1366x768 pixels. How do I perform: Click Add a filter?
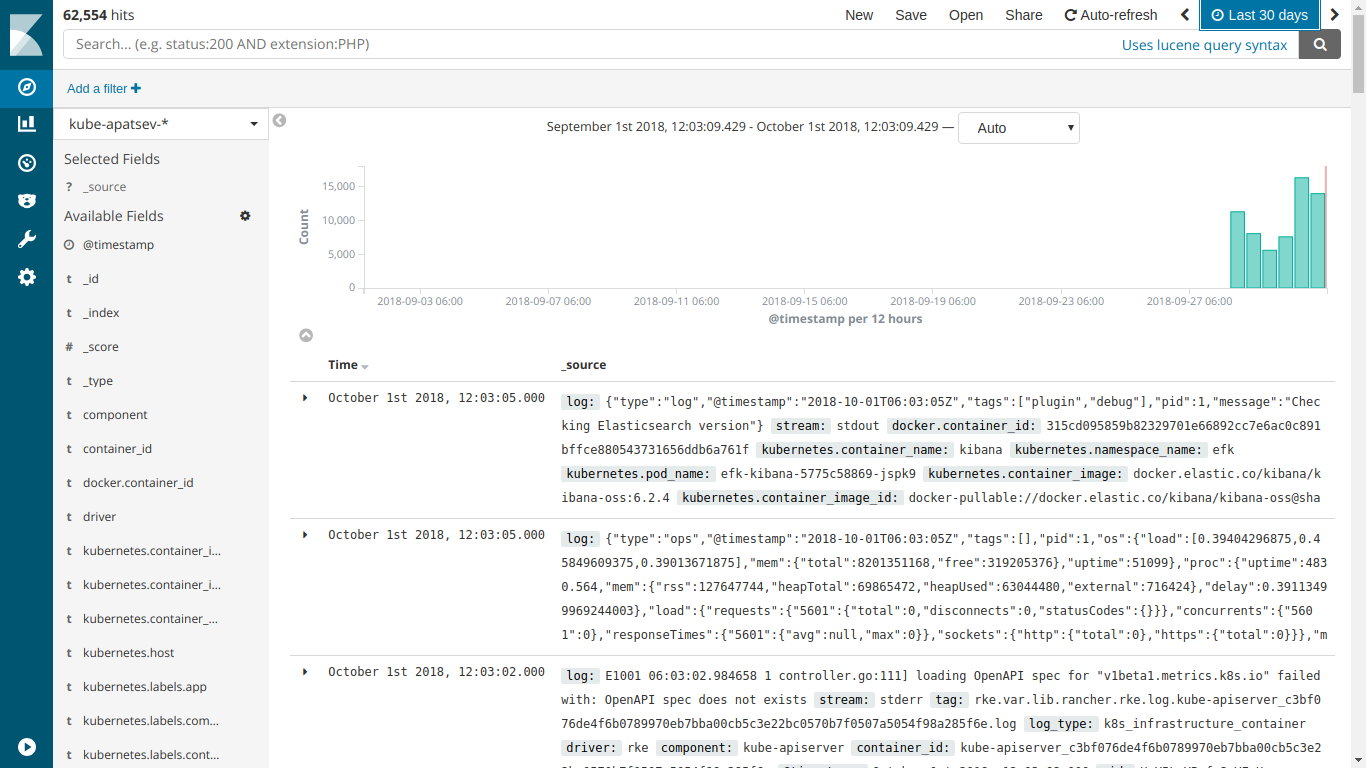[x=104, y=89]
